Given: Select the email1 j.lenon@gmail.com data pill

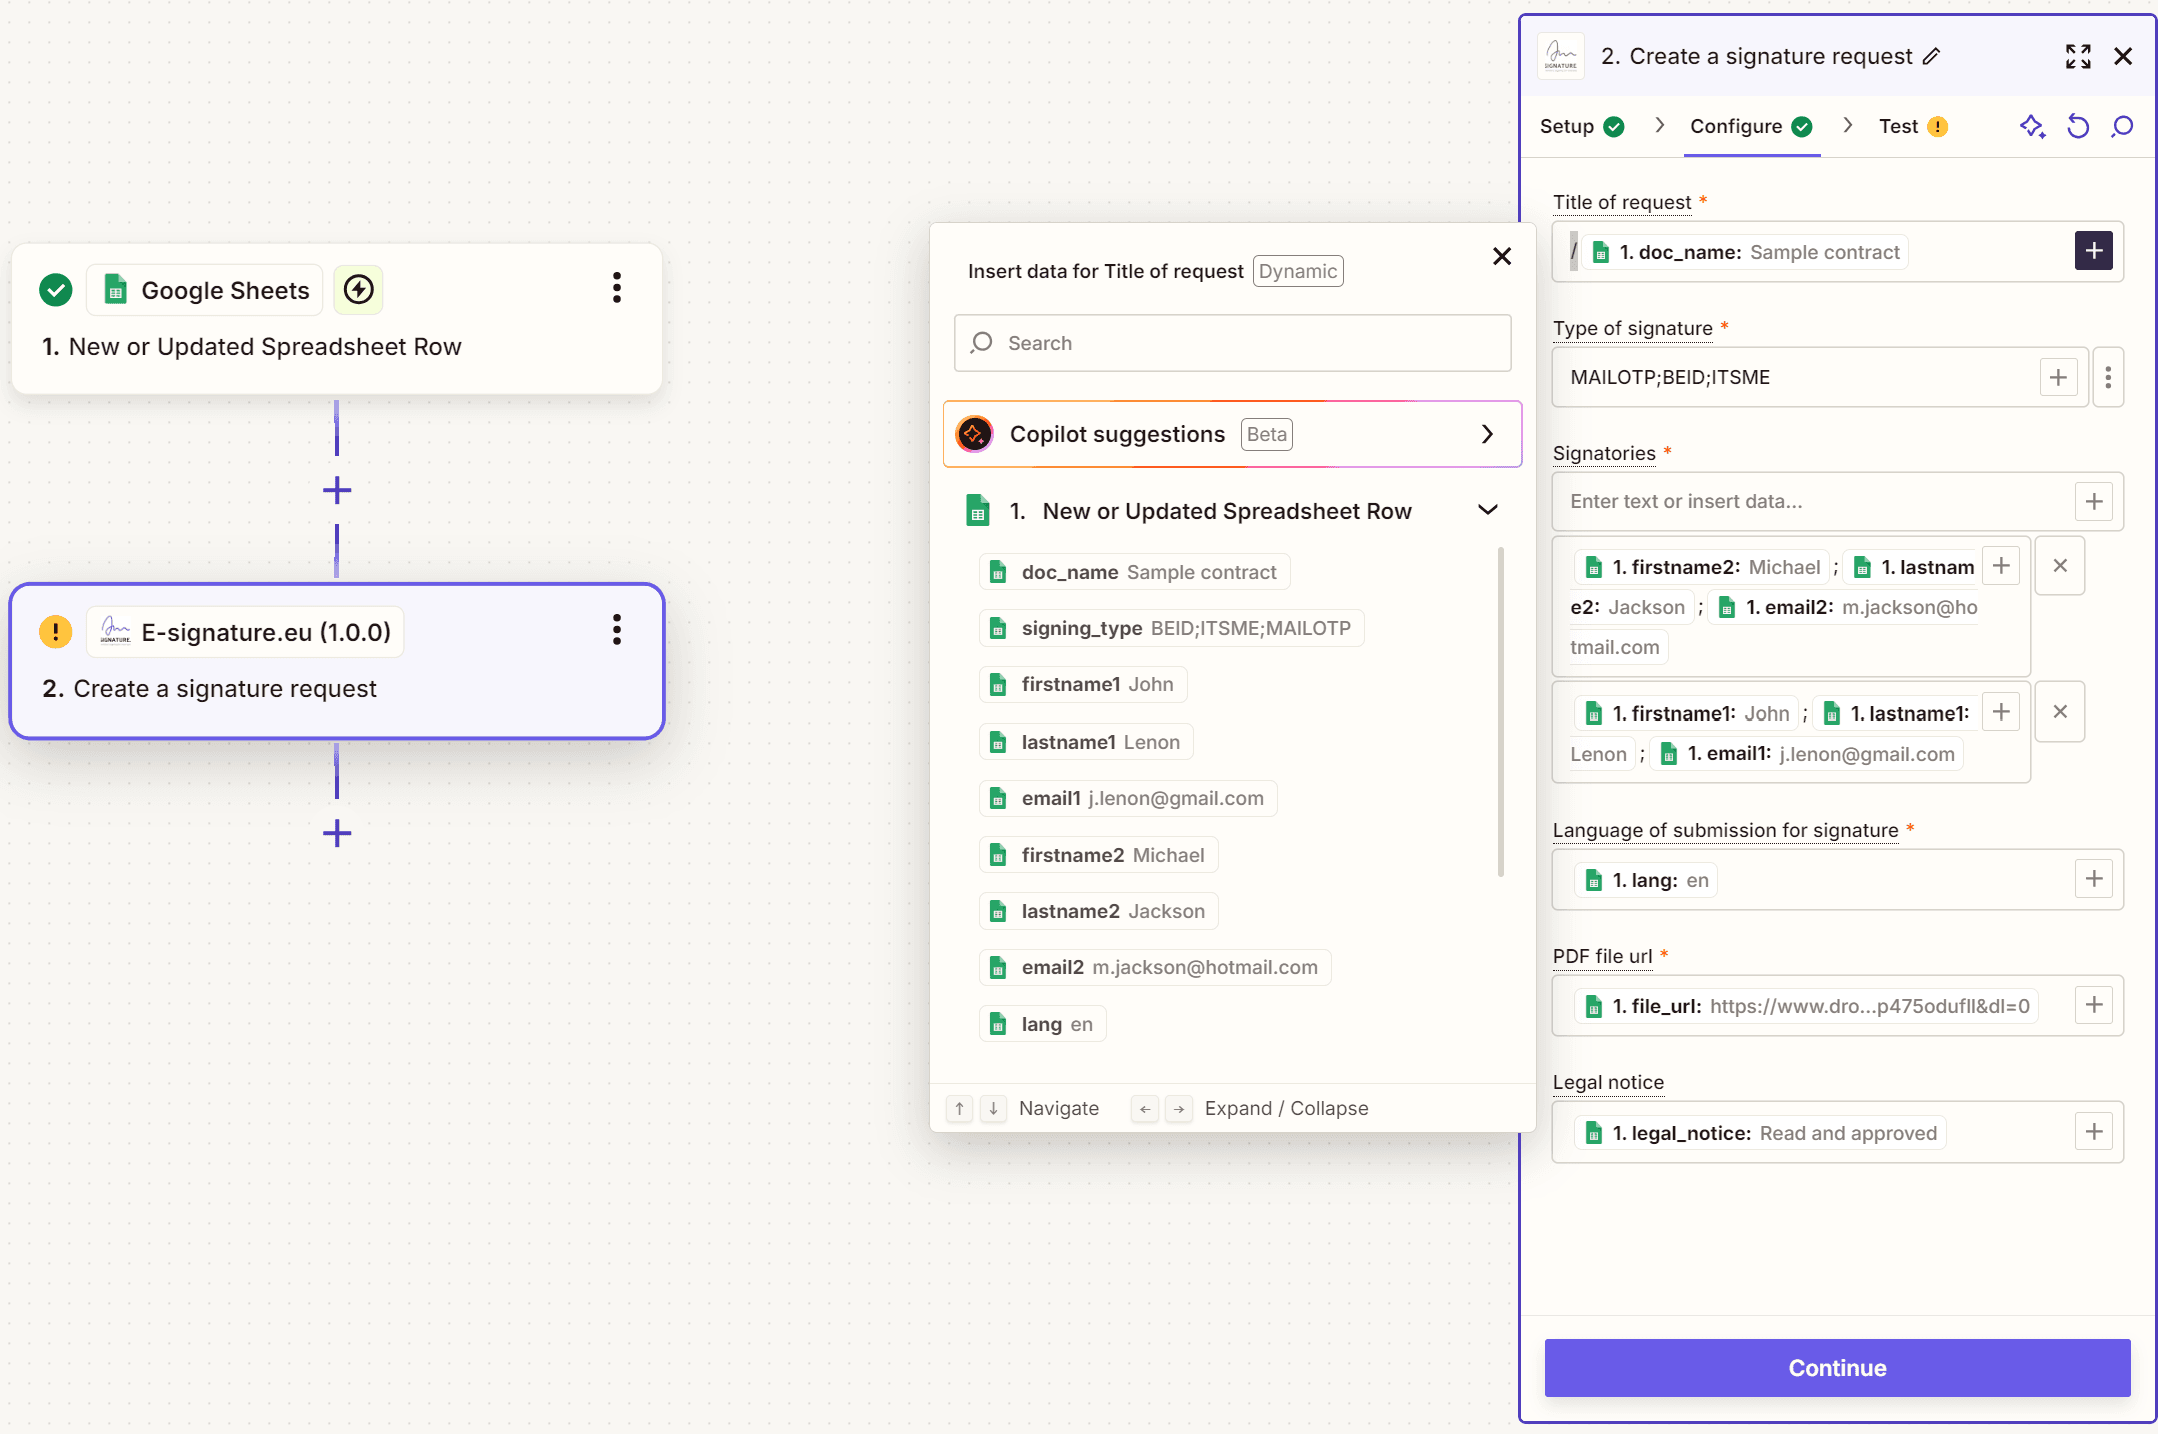Looking at the screenshot, I should click(x=1128, y=798).
